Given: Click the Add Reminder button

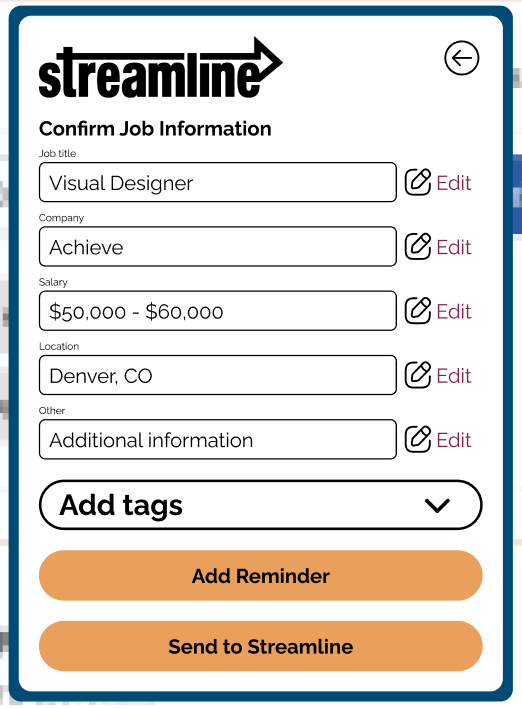Looking at the screenshot, I should click(261, 576).
